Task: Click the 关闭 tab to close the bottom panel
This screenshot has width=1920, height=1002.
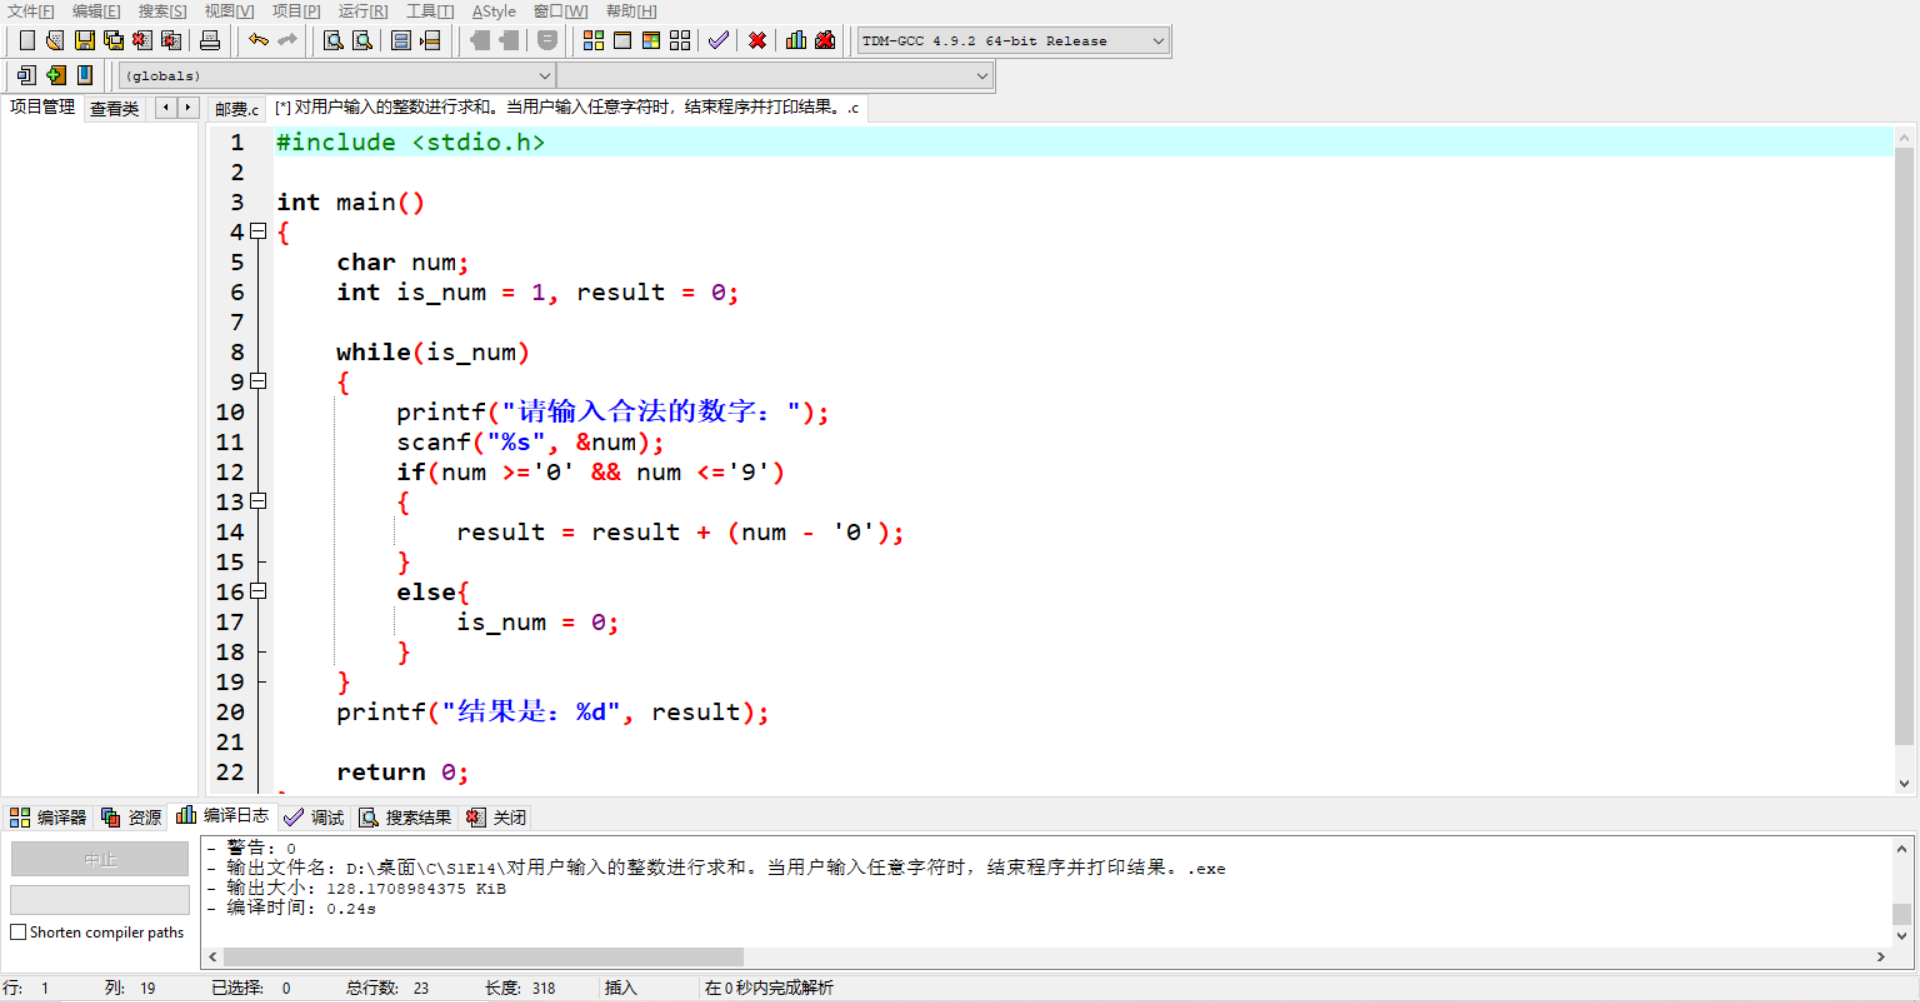Action: [496, 817]
